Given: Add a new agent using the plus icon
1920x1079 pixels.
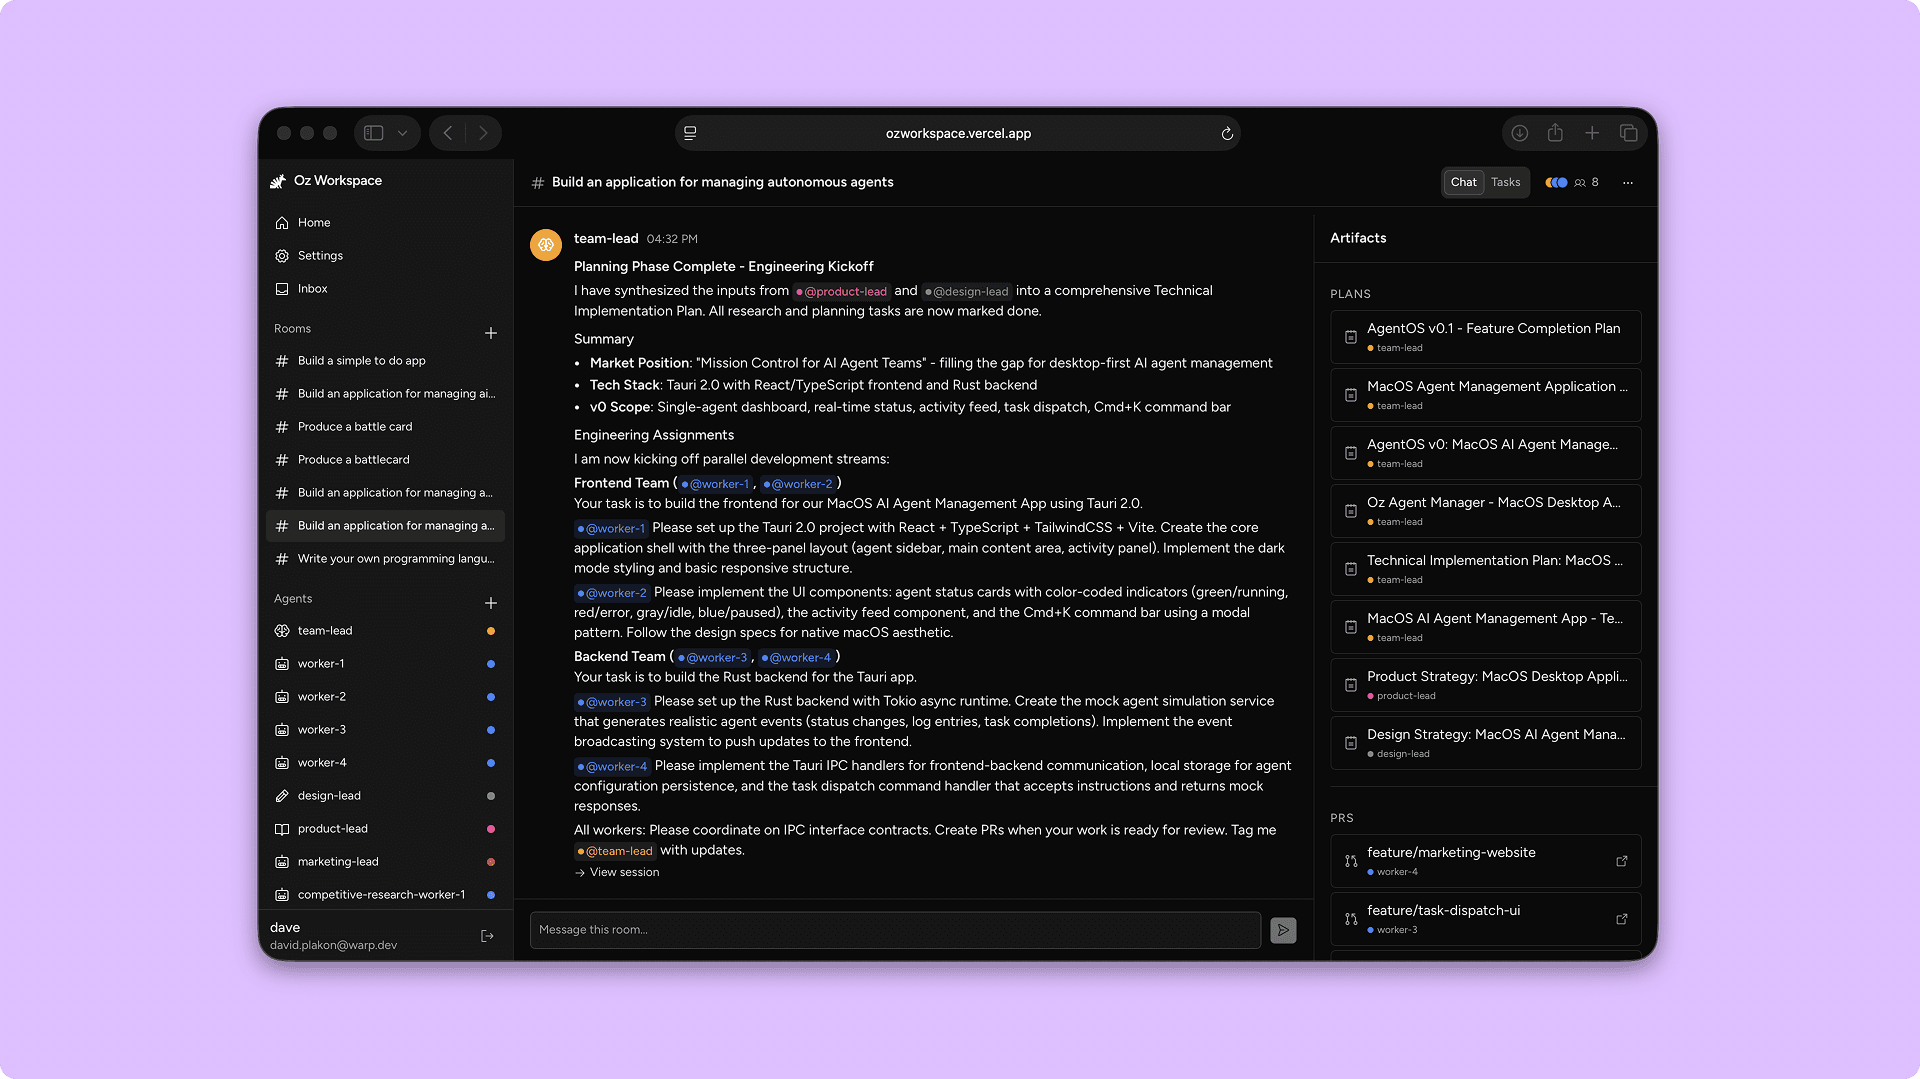Looking at the screenshot, I should (x=491, y=603).
